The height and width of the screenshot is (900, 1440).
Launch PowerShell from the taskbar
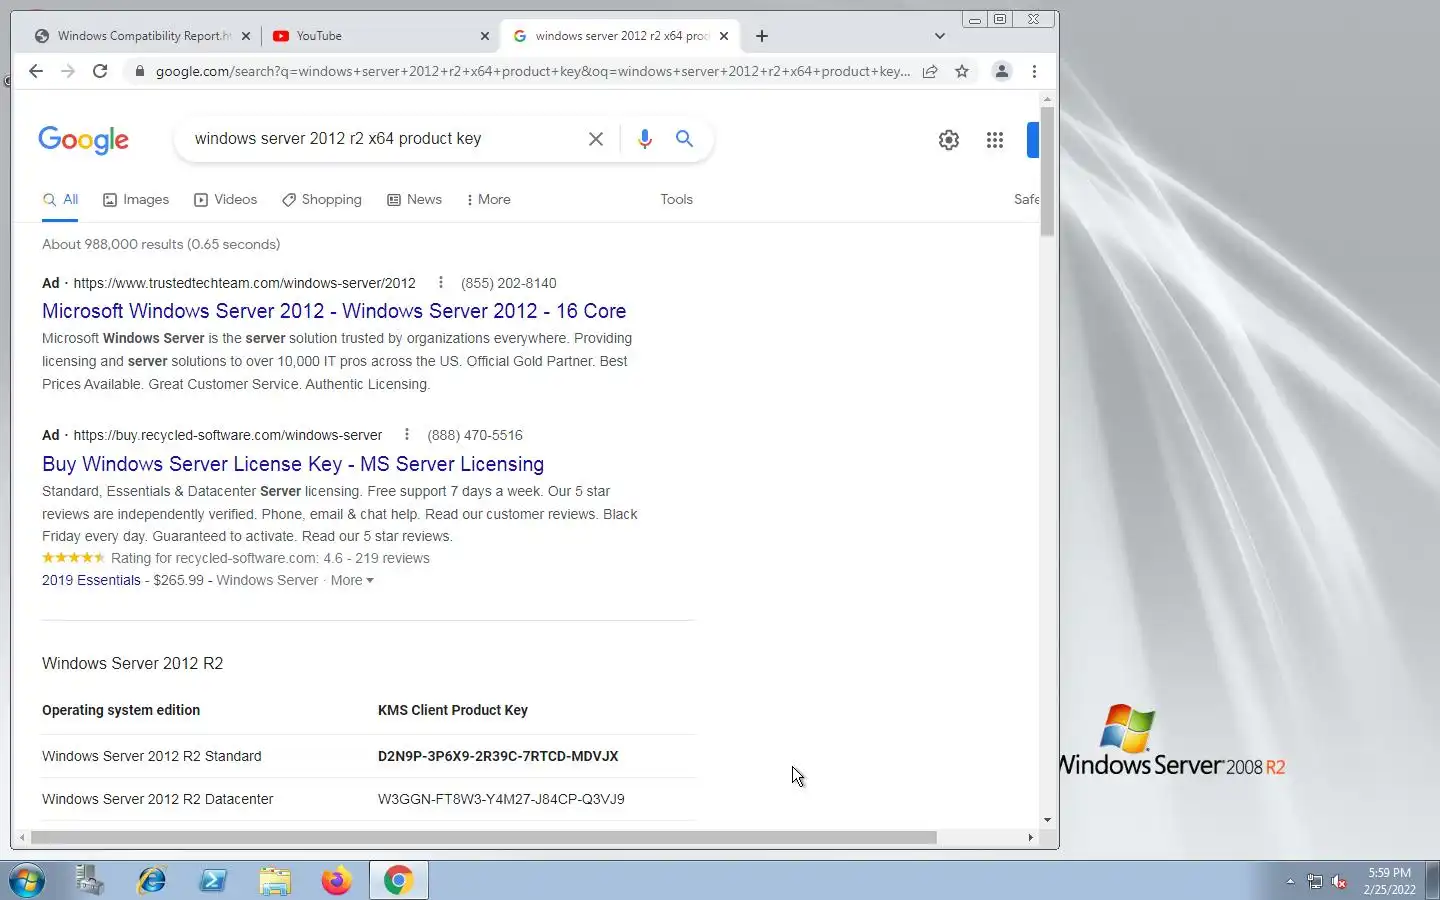(213, 881)
